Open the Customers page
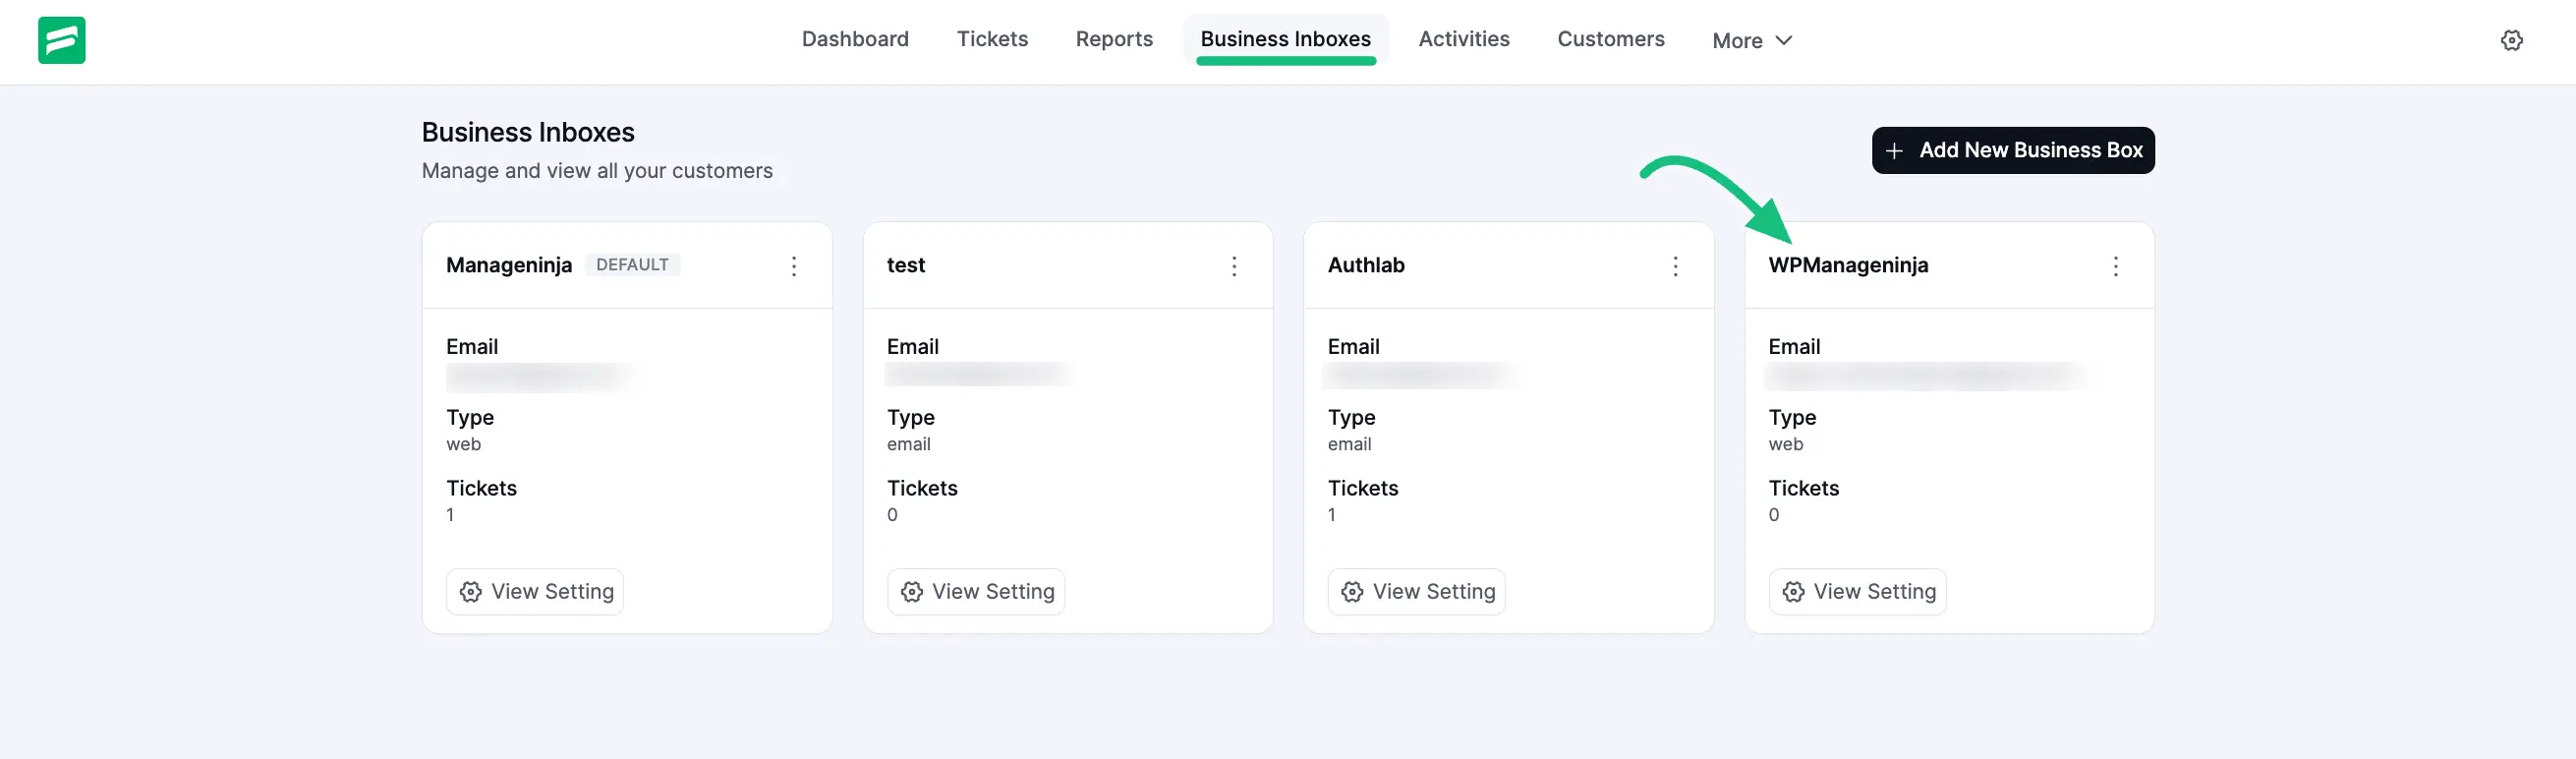 [x=1610, y=39]
